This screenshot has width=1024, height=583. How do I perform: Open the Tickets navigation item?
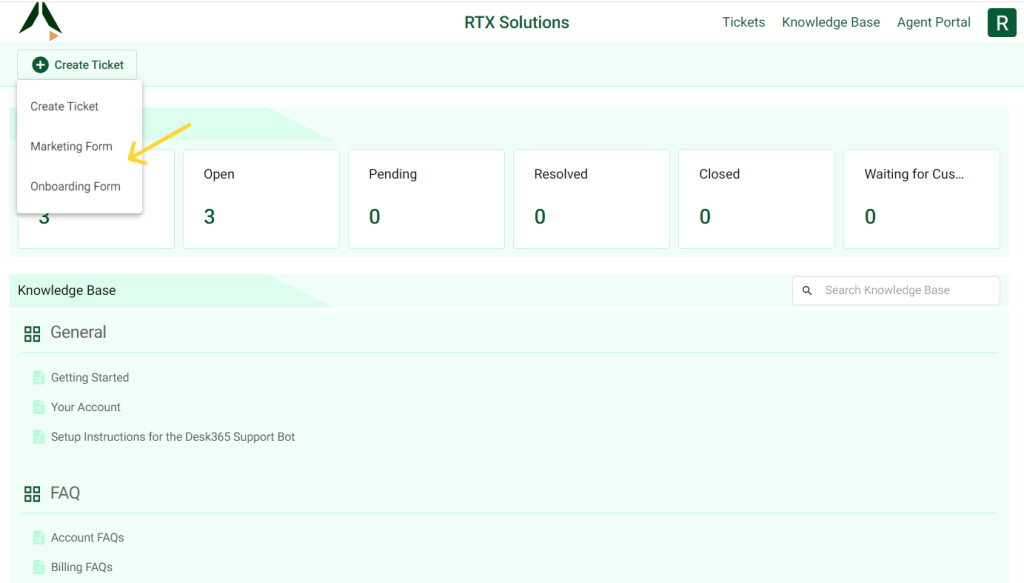click(744, 21)
